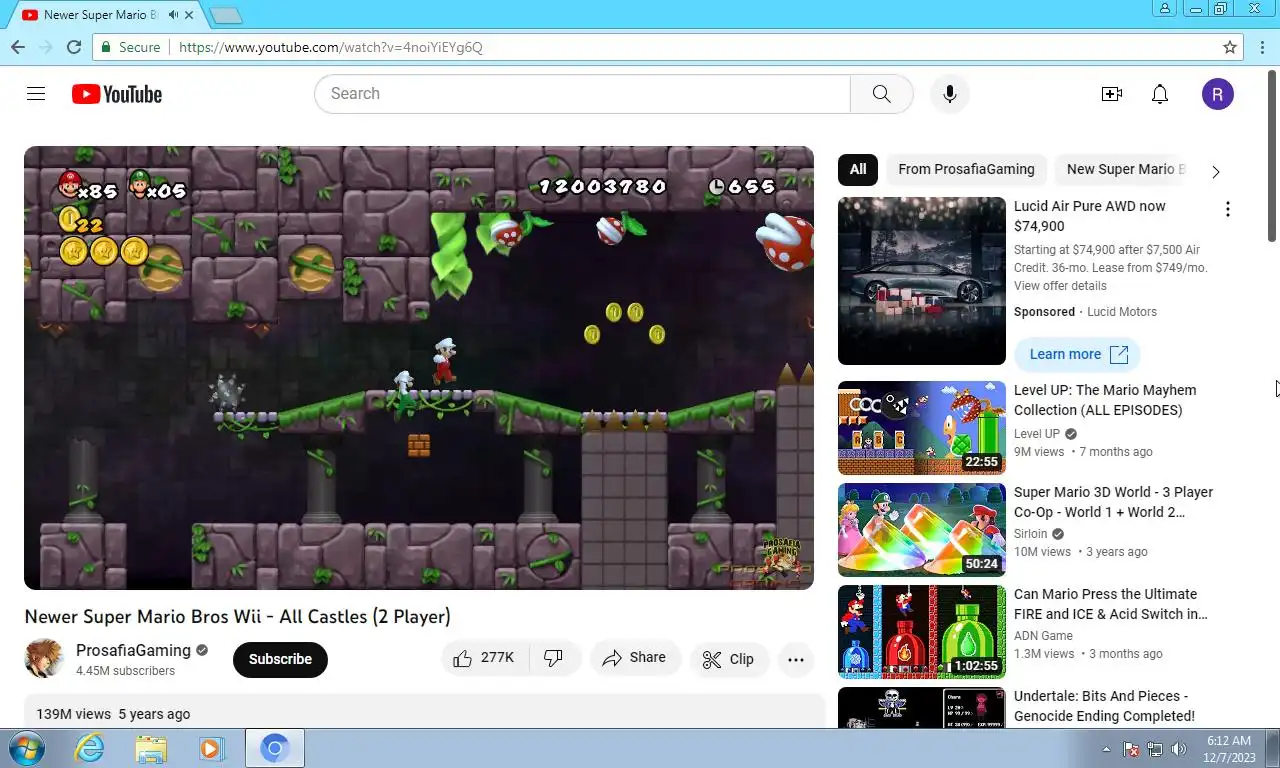Screen dimensions: 1280x768
Task: Show hidden tray icons arrow
Action: tap(1106, 749)
